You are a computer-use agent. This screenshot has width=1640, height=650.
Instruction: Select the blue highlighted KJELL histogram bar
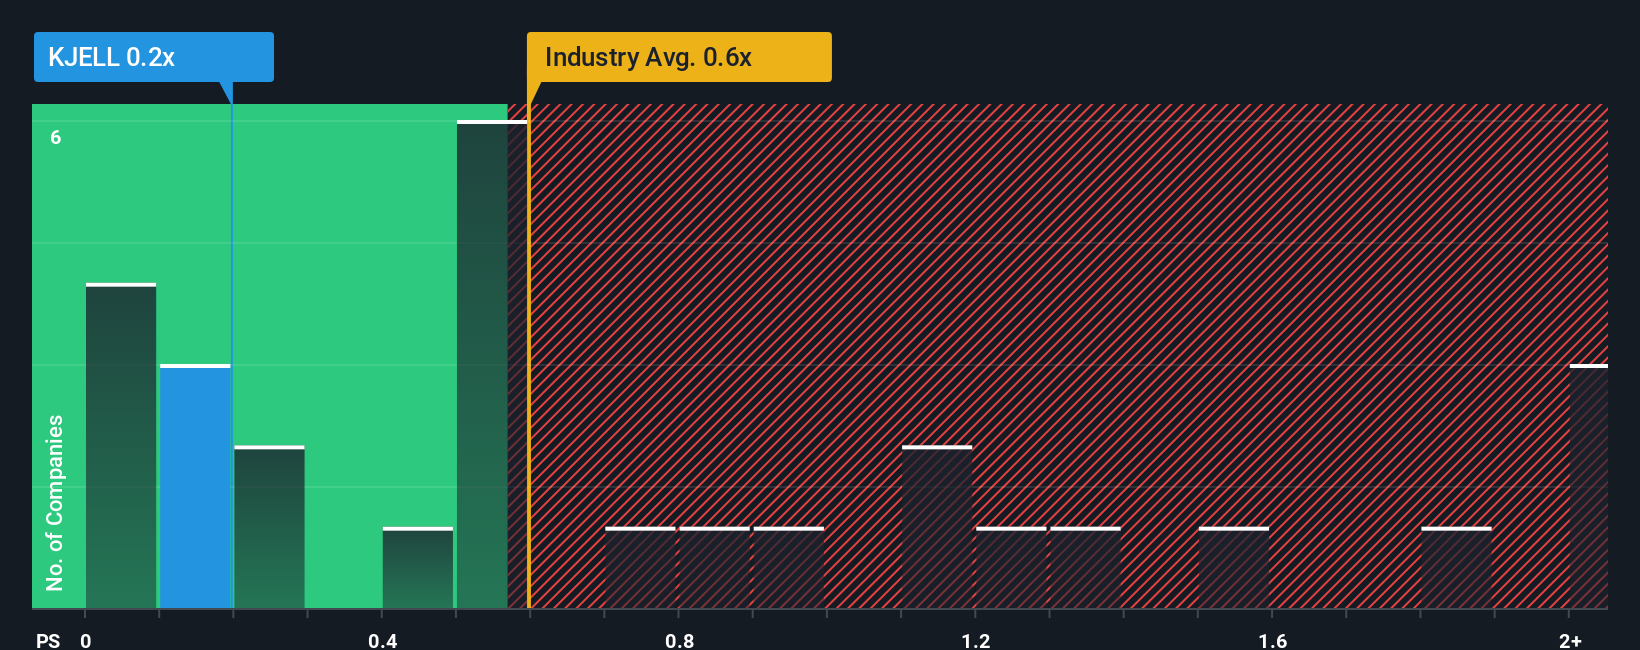pos(195,487)
